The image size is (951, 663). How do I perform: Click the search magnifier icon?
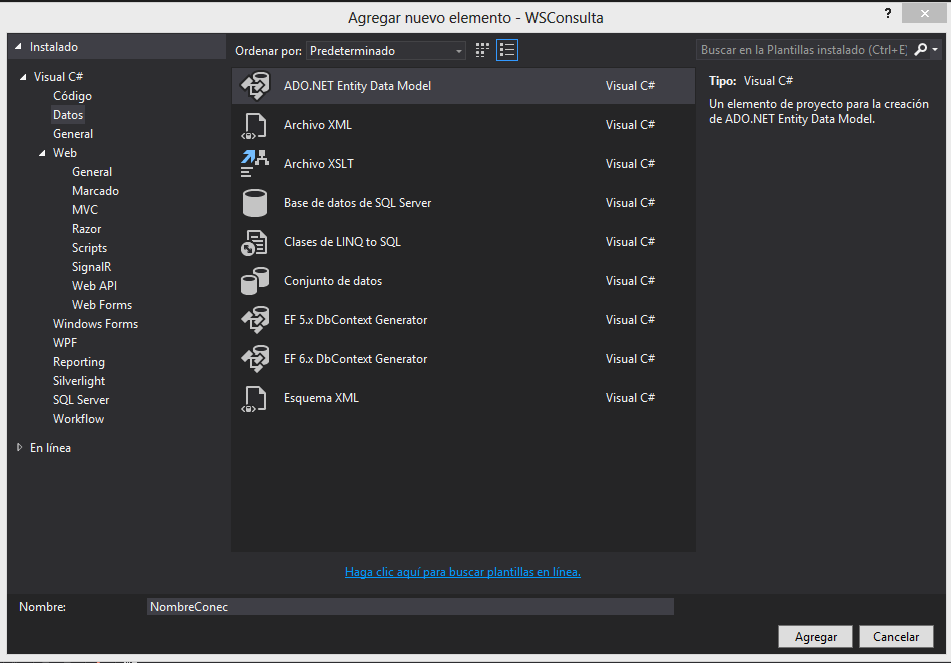coord(921,50)
